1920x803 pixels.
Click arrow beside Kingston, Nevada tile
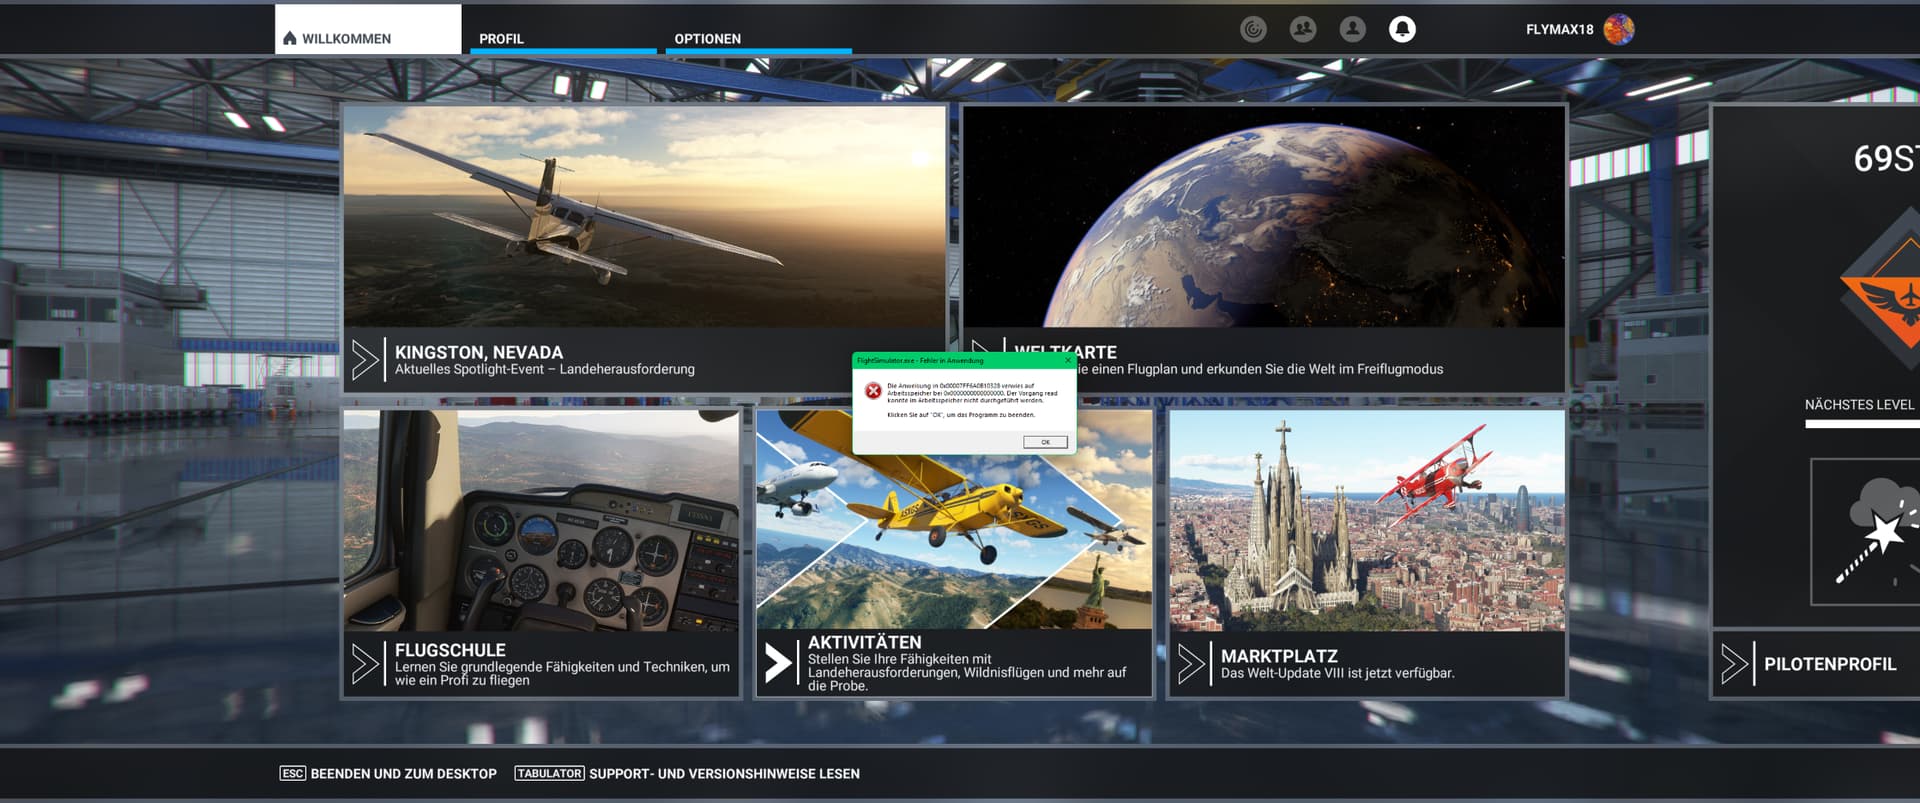point(365,360)
